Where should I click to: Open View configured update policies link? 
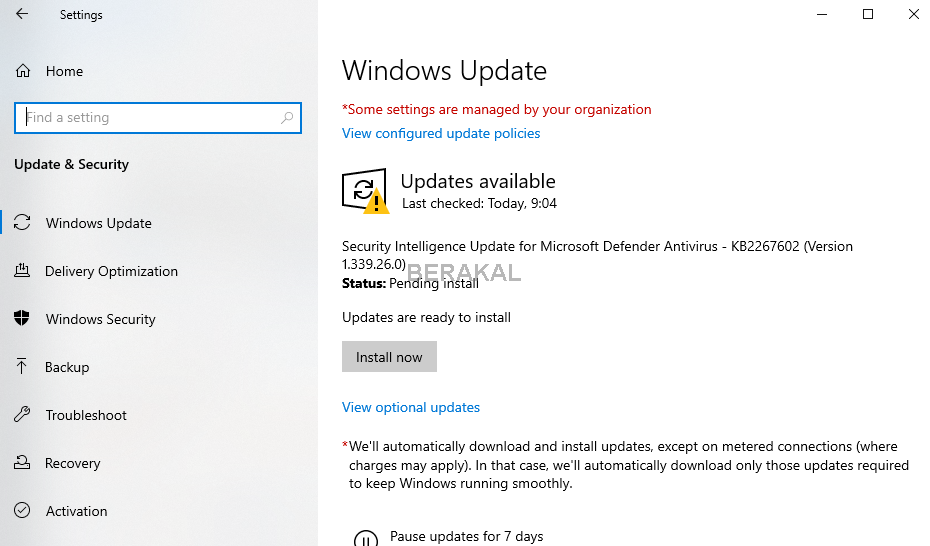441,133
